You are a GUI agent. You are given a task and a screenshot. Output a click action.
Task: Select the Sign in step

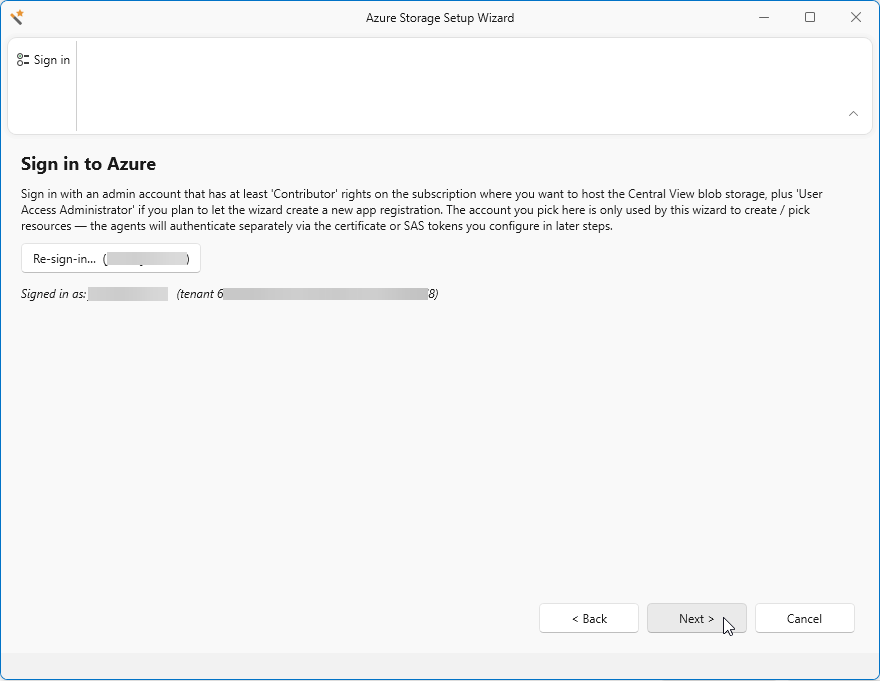tap(43, 60)
